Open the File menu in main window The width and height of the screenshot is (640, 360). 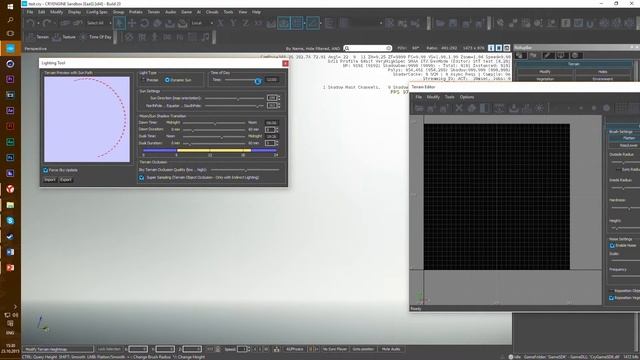(x=30, y=12)
